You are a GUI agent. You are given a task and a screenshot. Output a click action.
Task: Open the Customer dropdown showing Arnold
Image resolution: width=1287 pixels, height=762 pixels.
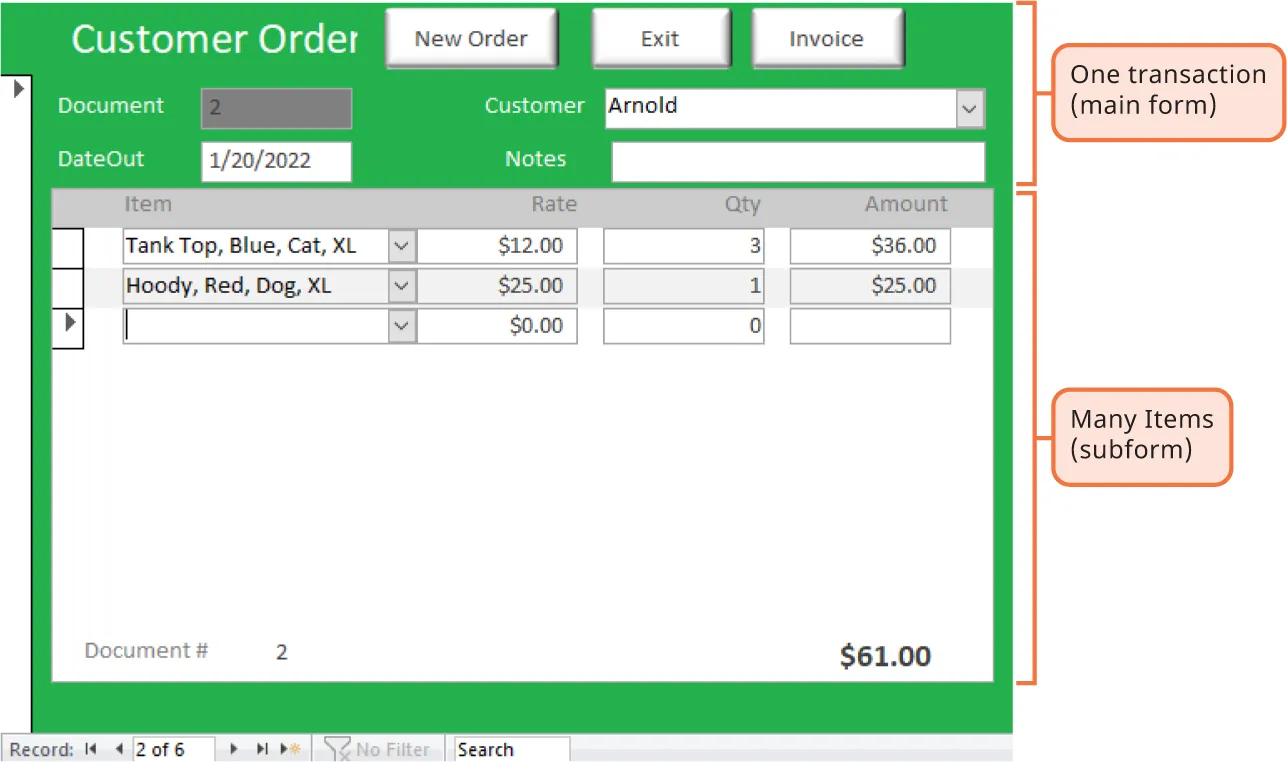coord(968,108)
